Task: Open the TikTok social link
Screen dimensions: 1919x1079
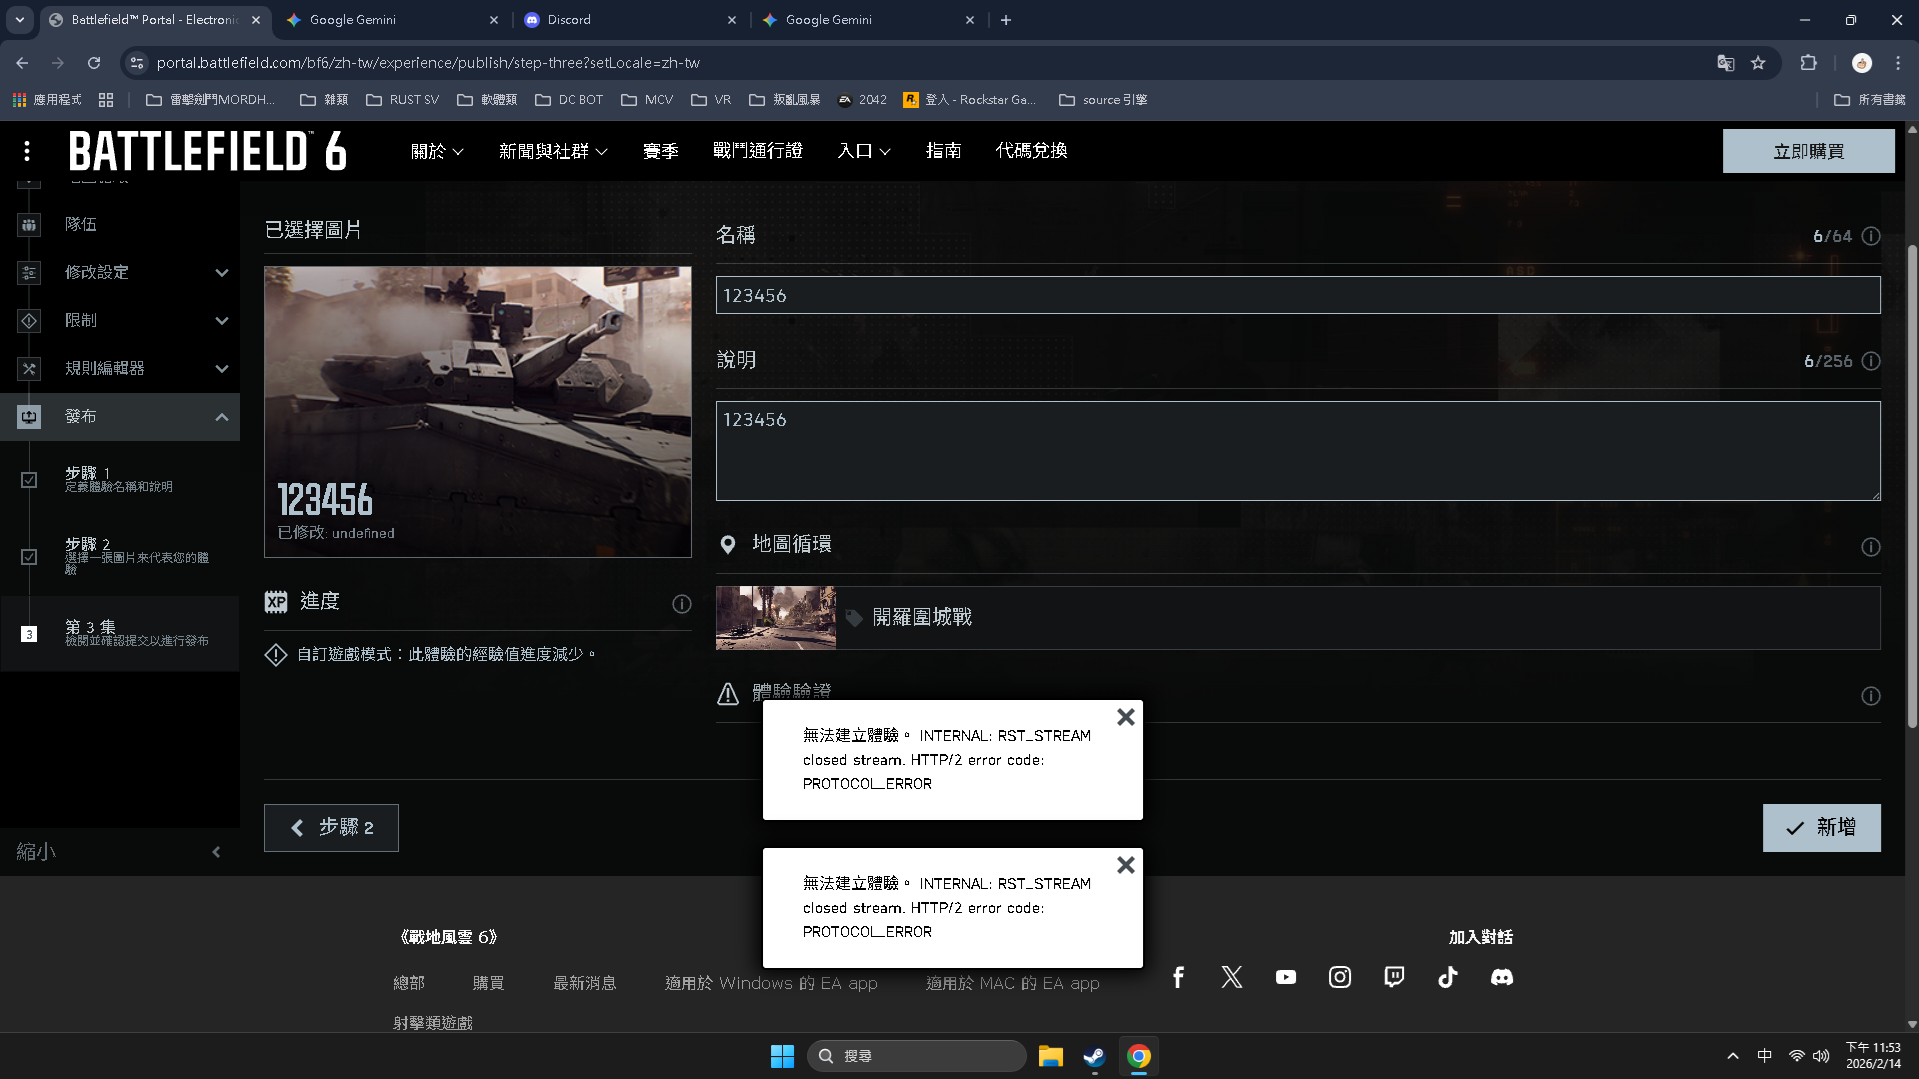Action: point(1448,977)
